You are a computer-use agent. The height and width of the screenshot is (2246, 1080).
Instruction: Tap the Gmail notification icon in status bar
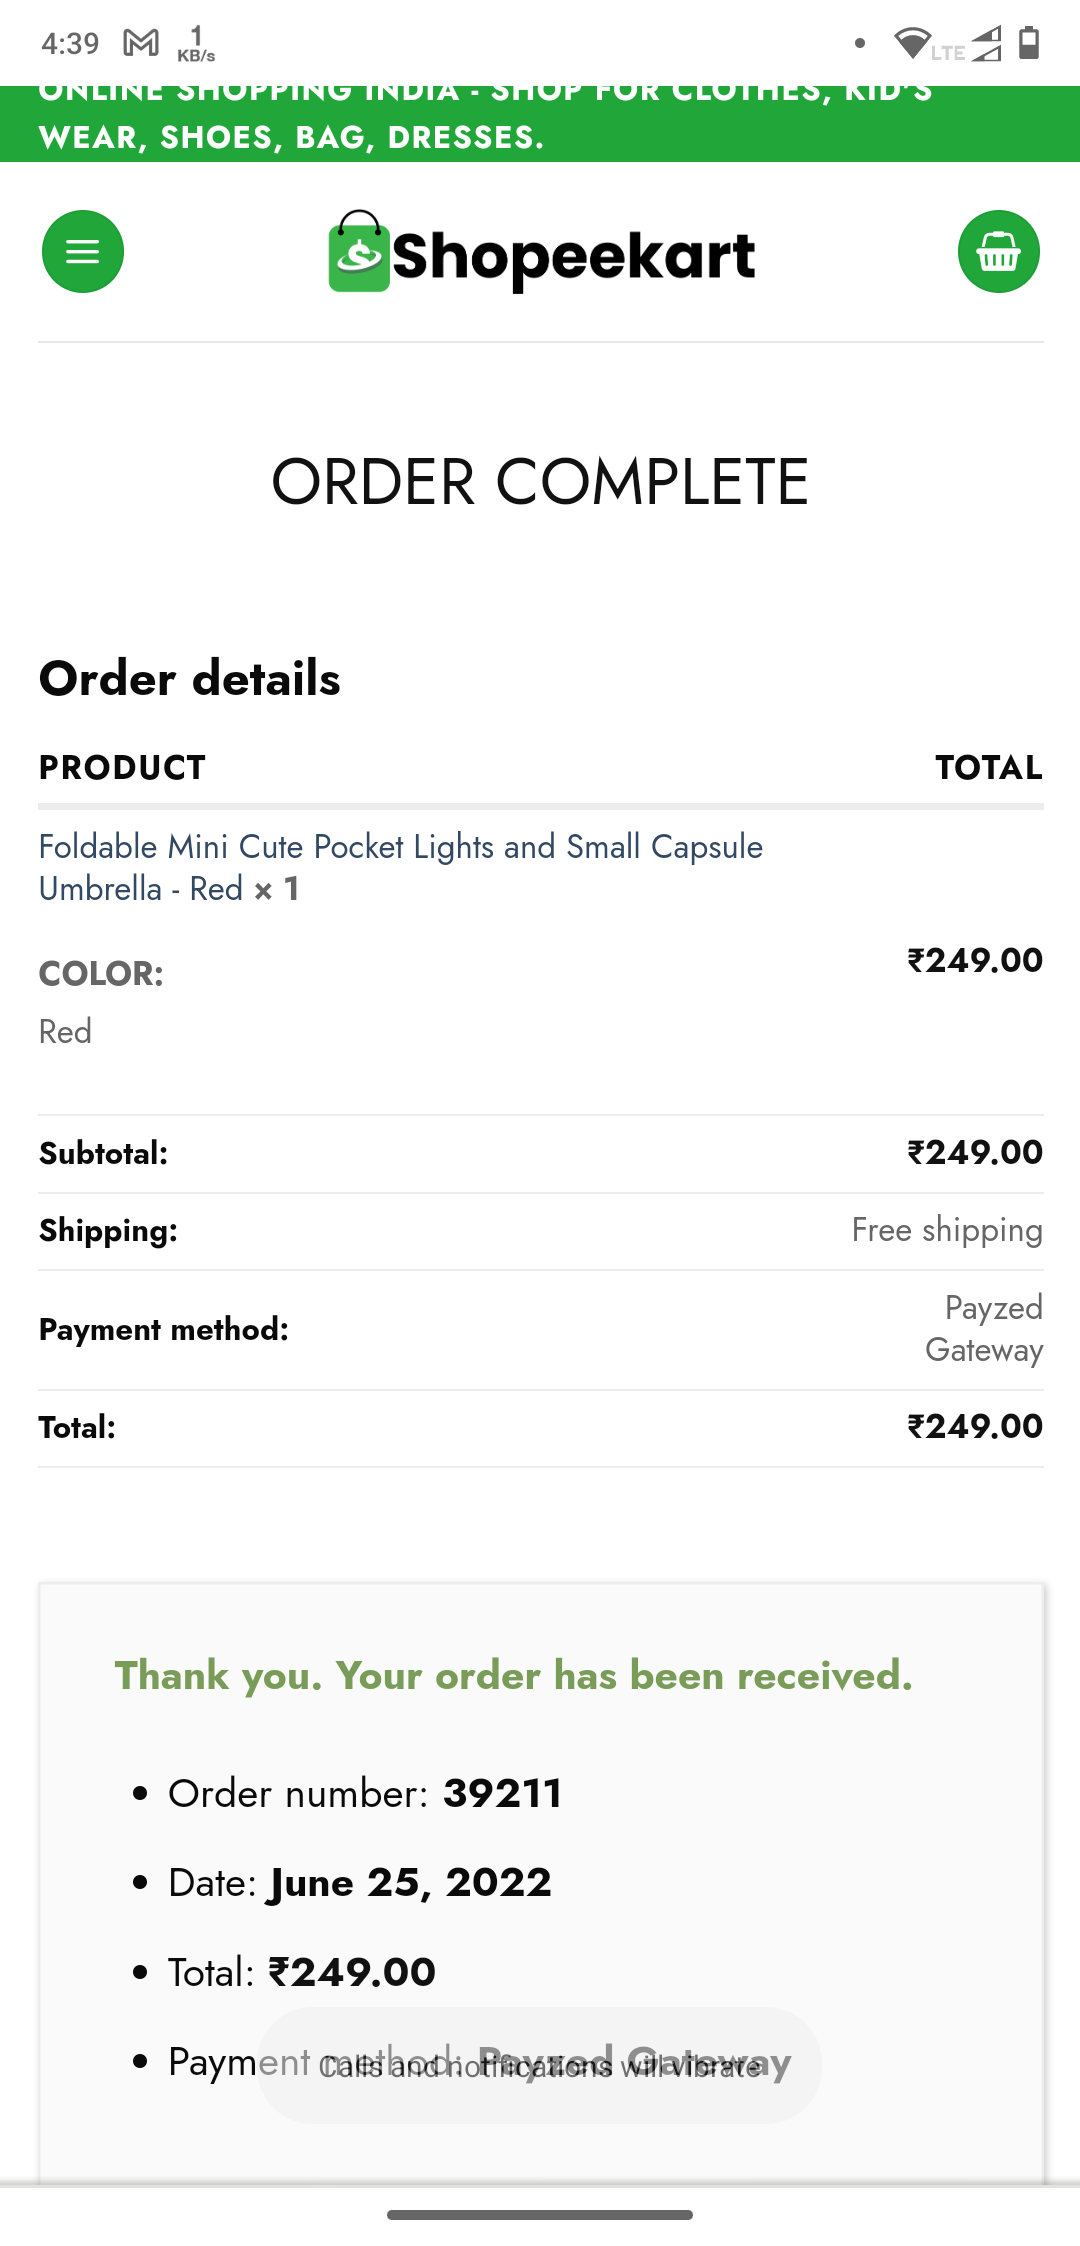141,43
